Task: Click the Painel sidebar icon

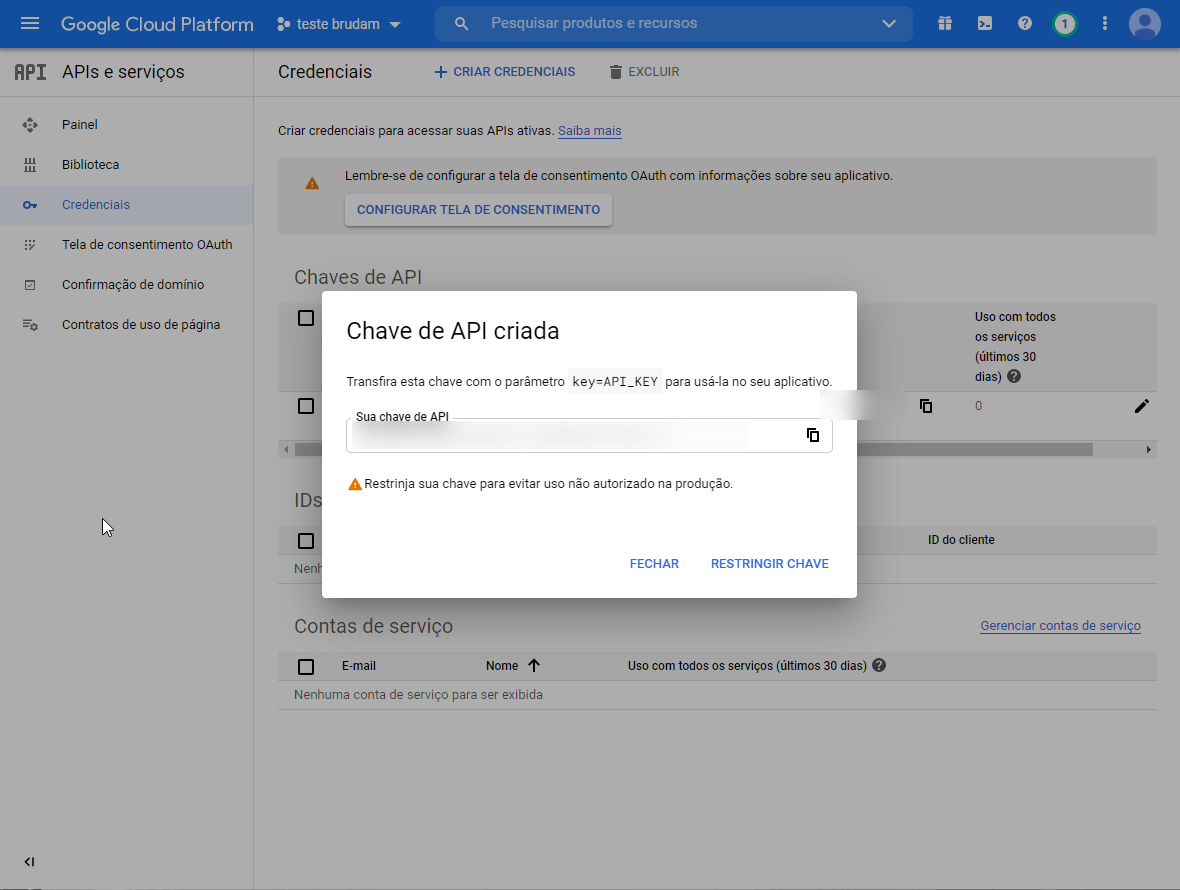Action: point(30,125)
